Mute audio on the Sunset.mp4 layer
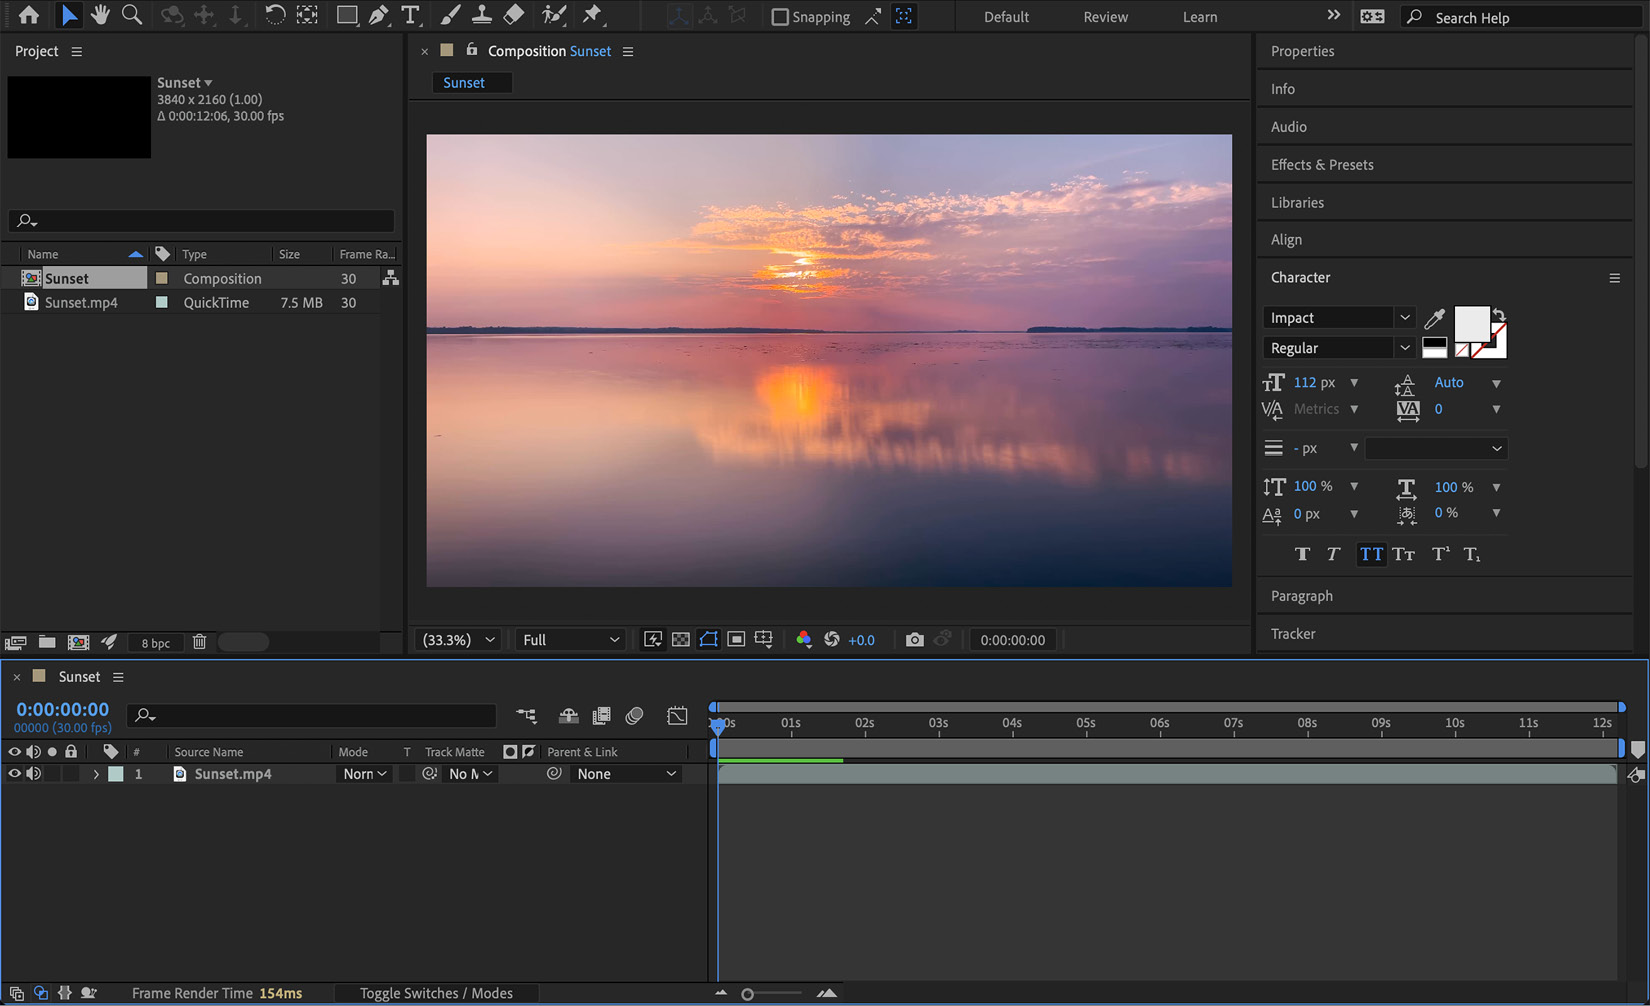This screenshot has height=1006, width=1650. click(x=33, y=773)
